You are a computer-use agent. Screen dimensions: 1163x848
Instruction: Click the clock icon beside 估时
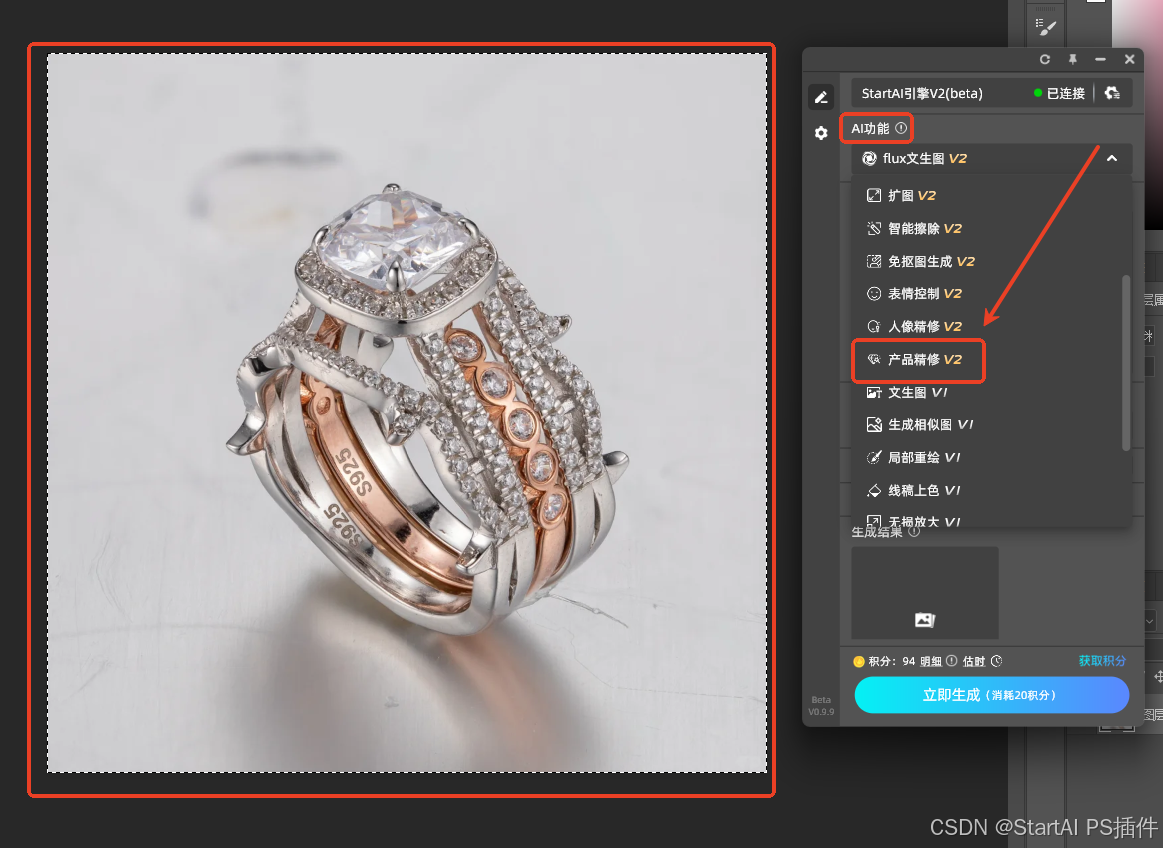point(996,661)
